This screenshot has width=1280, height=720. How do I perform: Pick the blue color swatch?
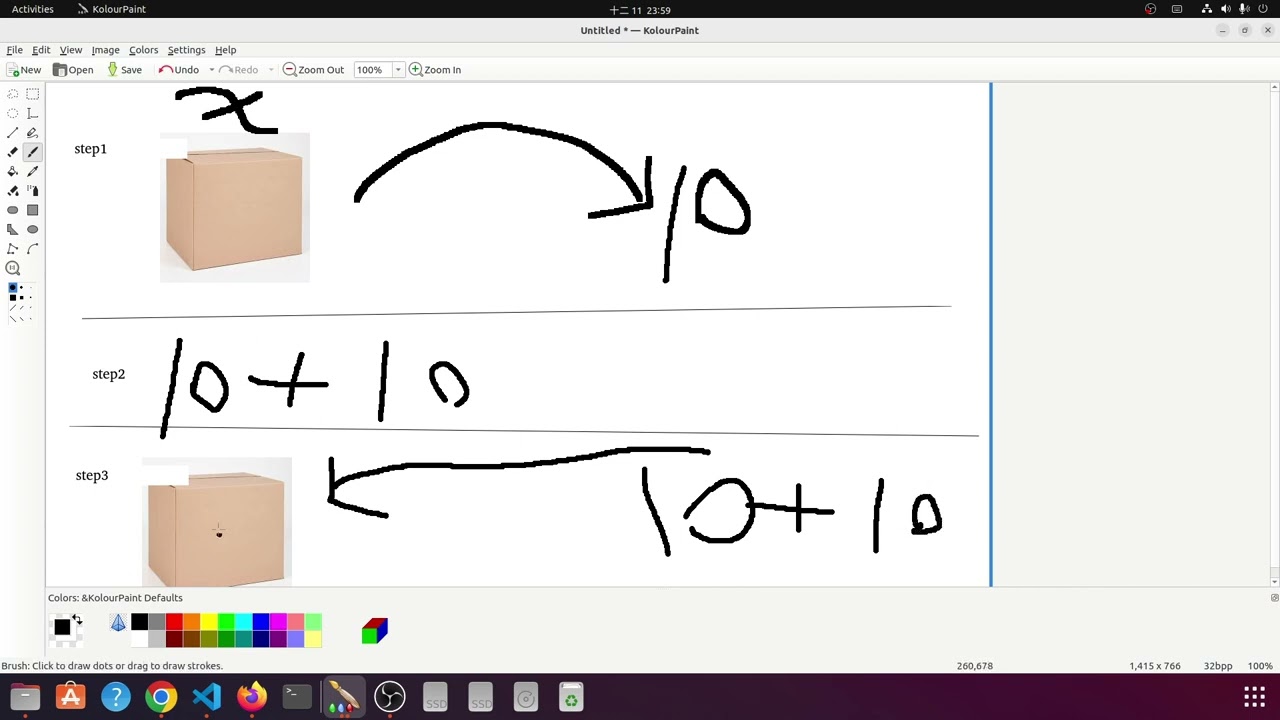click(261, 621)
